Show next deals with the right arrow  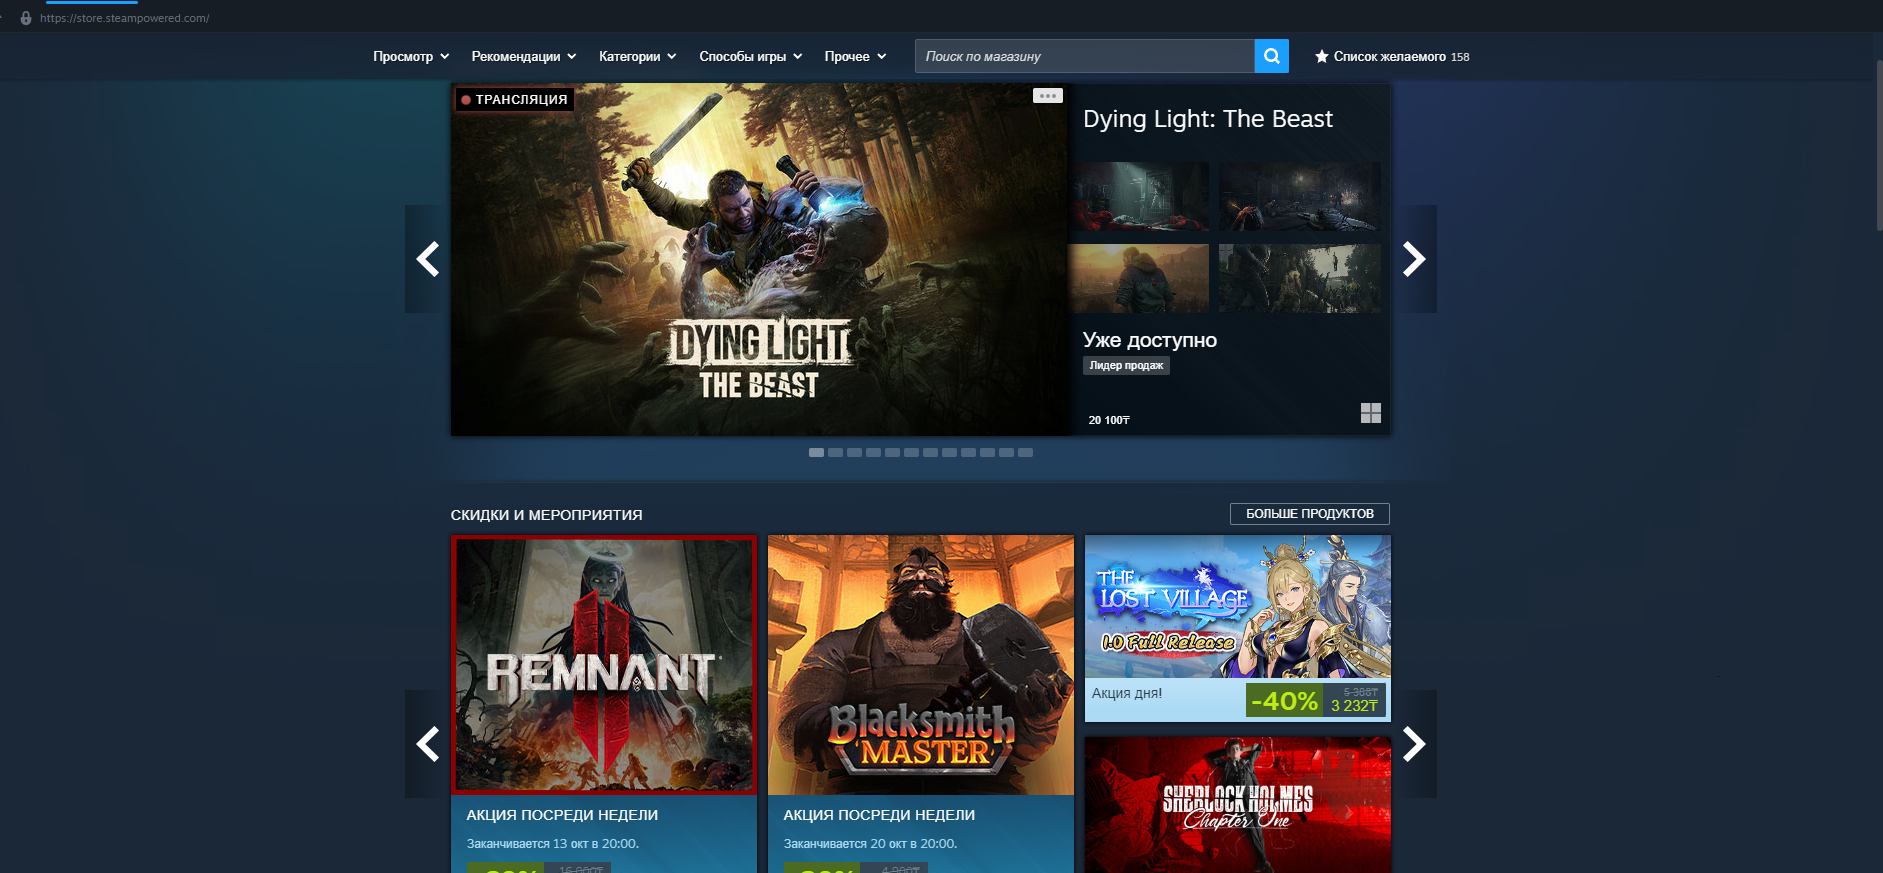click(x=1414, y=744)
